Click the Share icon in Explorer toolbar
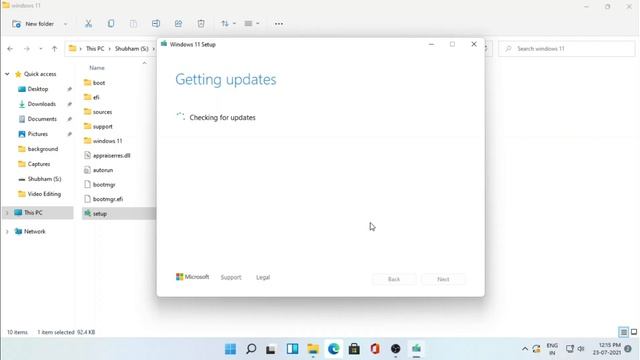Viewport: 640px width, 360px height. 178,24
